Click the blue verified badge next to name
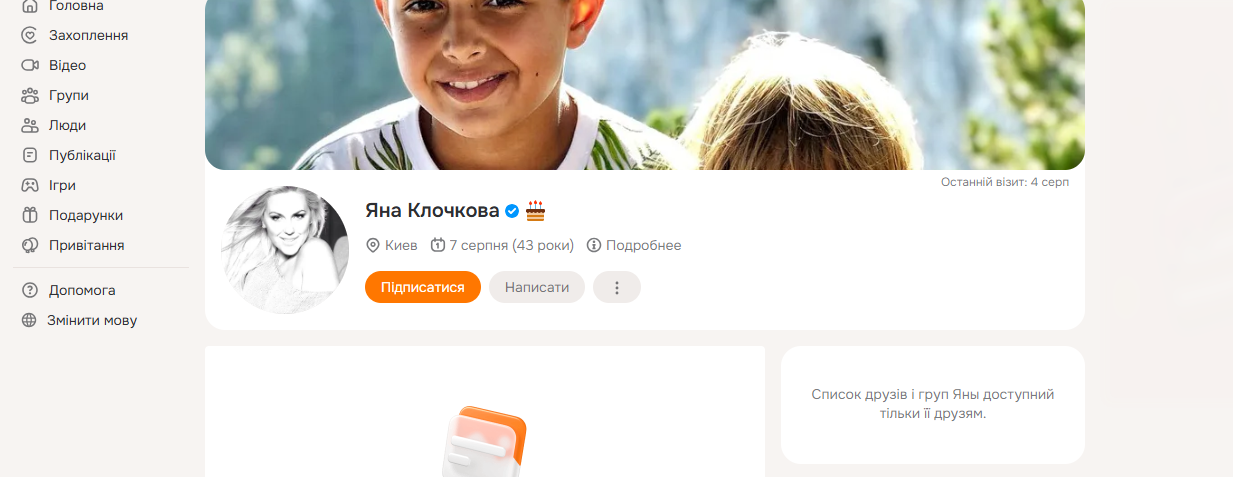1233x477 pixels. pos(512,211)
